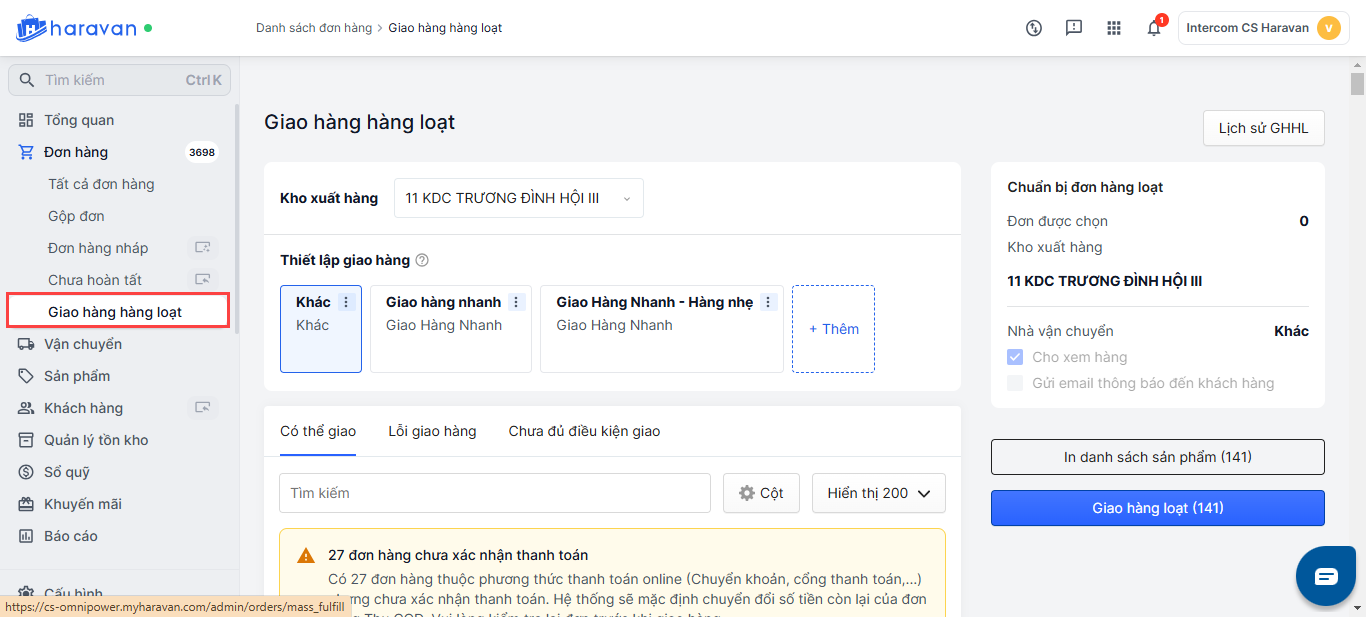Image resolution: width=1366 pixels, height=617 pixels.
Task: Click the Tìm kiếm order search field
Action: tap(494, 493)
